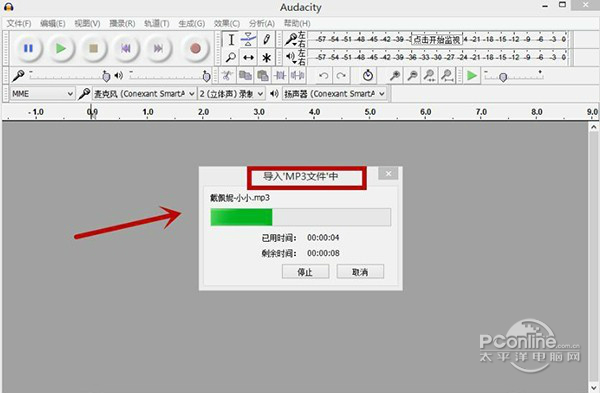
Task: Click the remaining time 00:00:08 value
Action: [x=323, y=253]
